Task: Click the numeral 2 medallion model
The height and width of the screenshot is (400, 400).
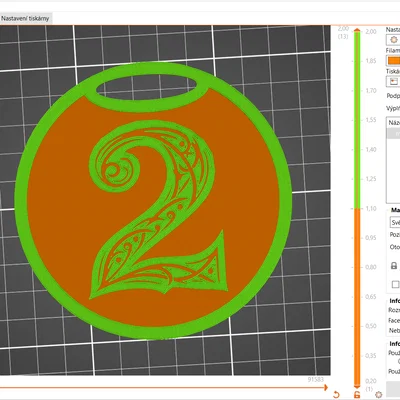Action: click(x=154, y=202)
